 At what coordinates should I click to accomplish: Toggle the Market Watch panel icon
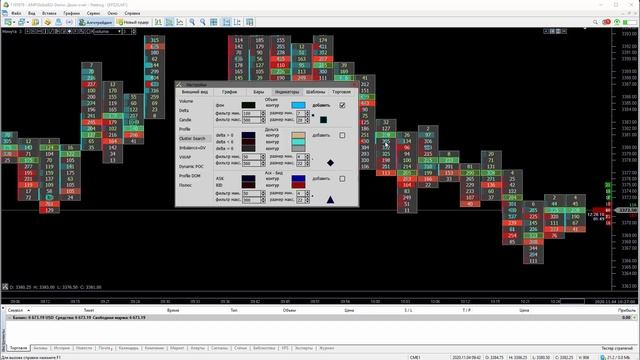coord(36,22)
